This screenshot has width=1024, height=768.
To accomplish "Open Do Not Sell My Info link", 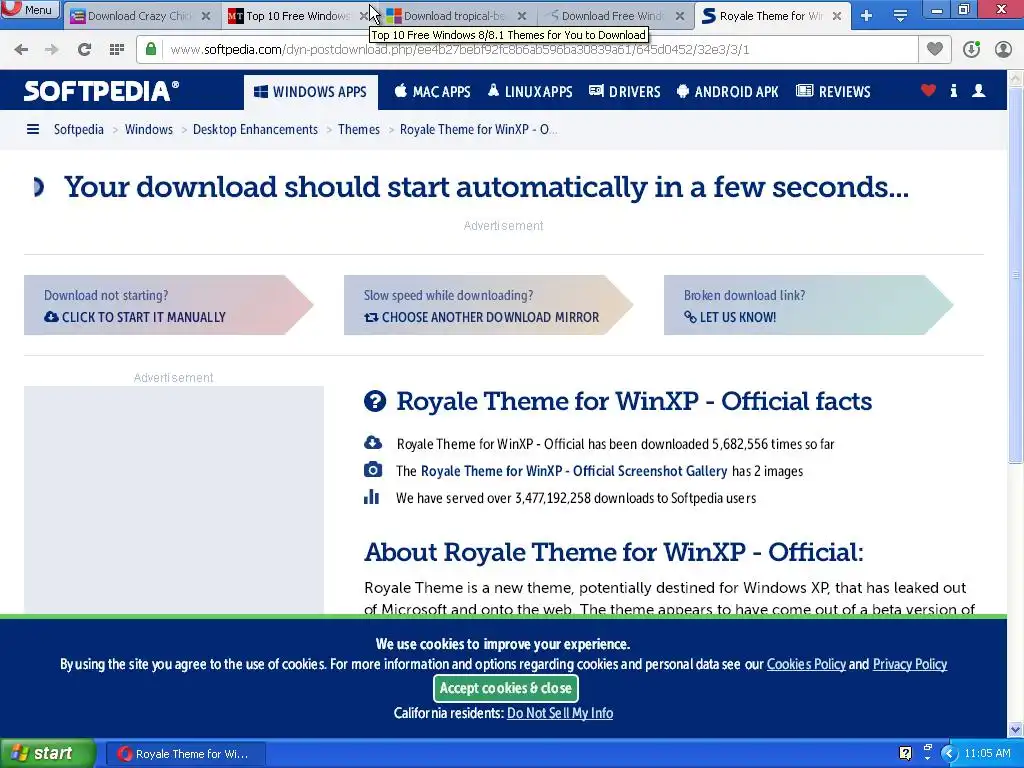I will pyautogui.click(x=560, y=713).
